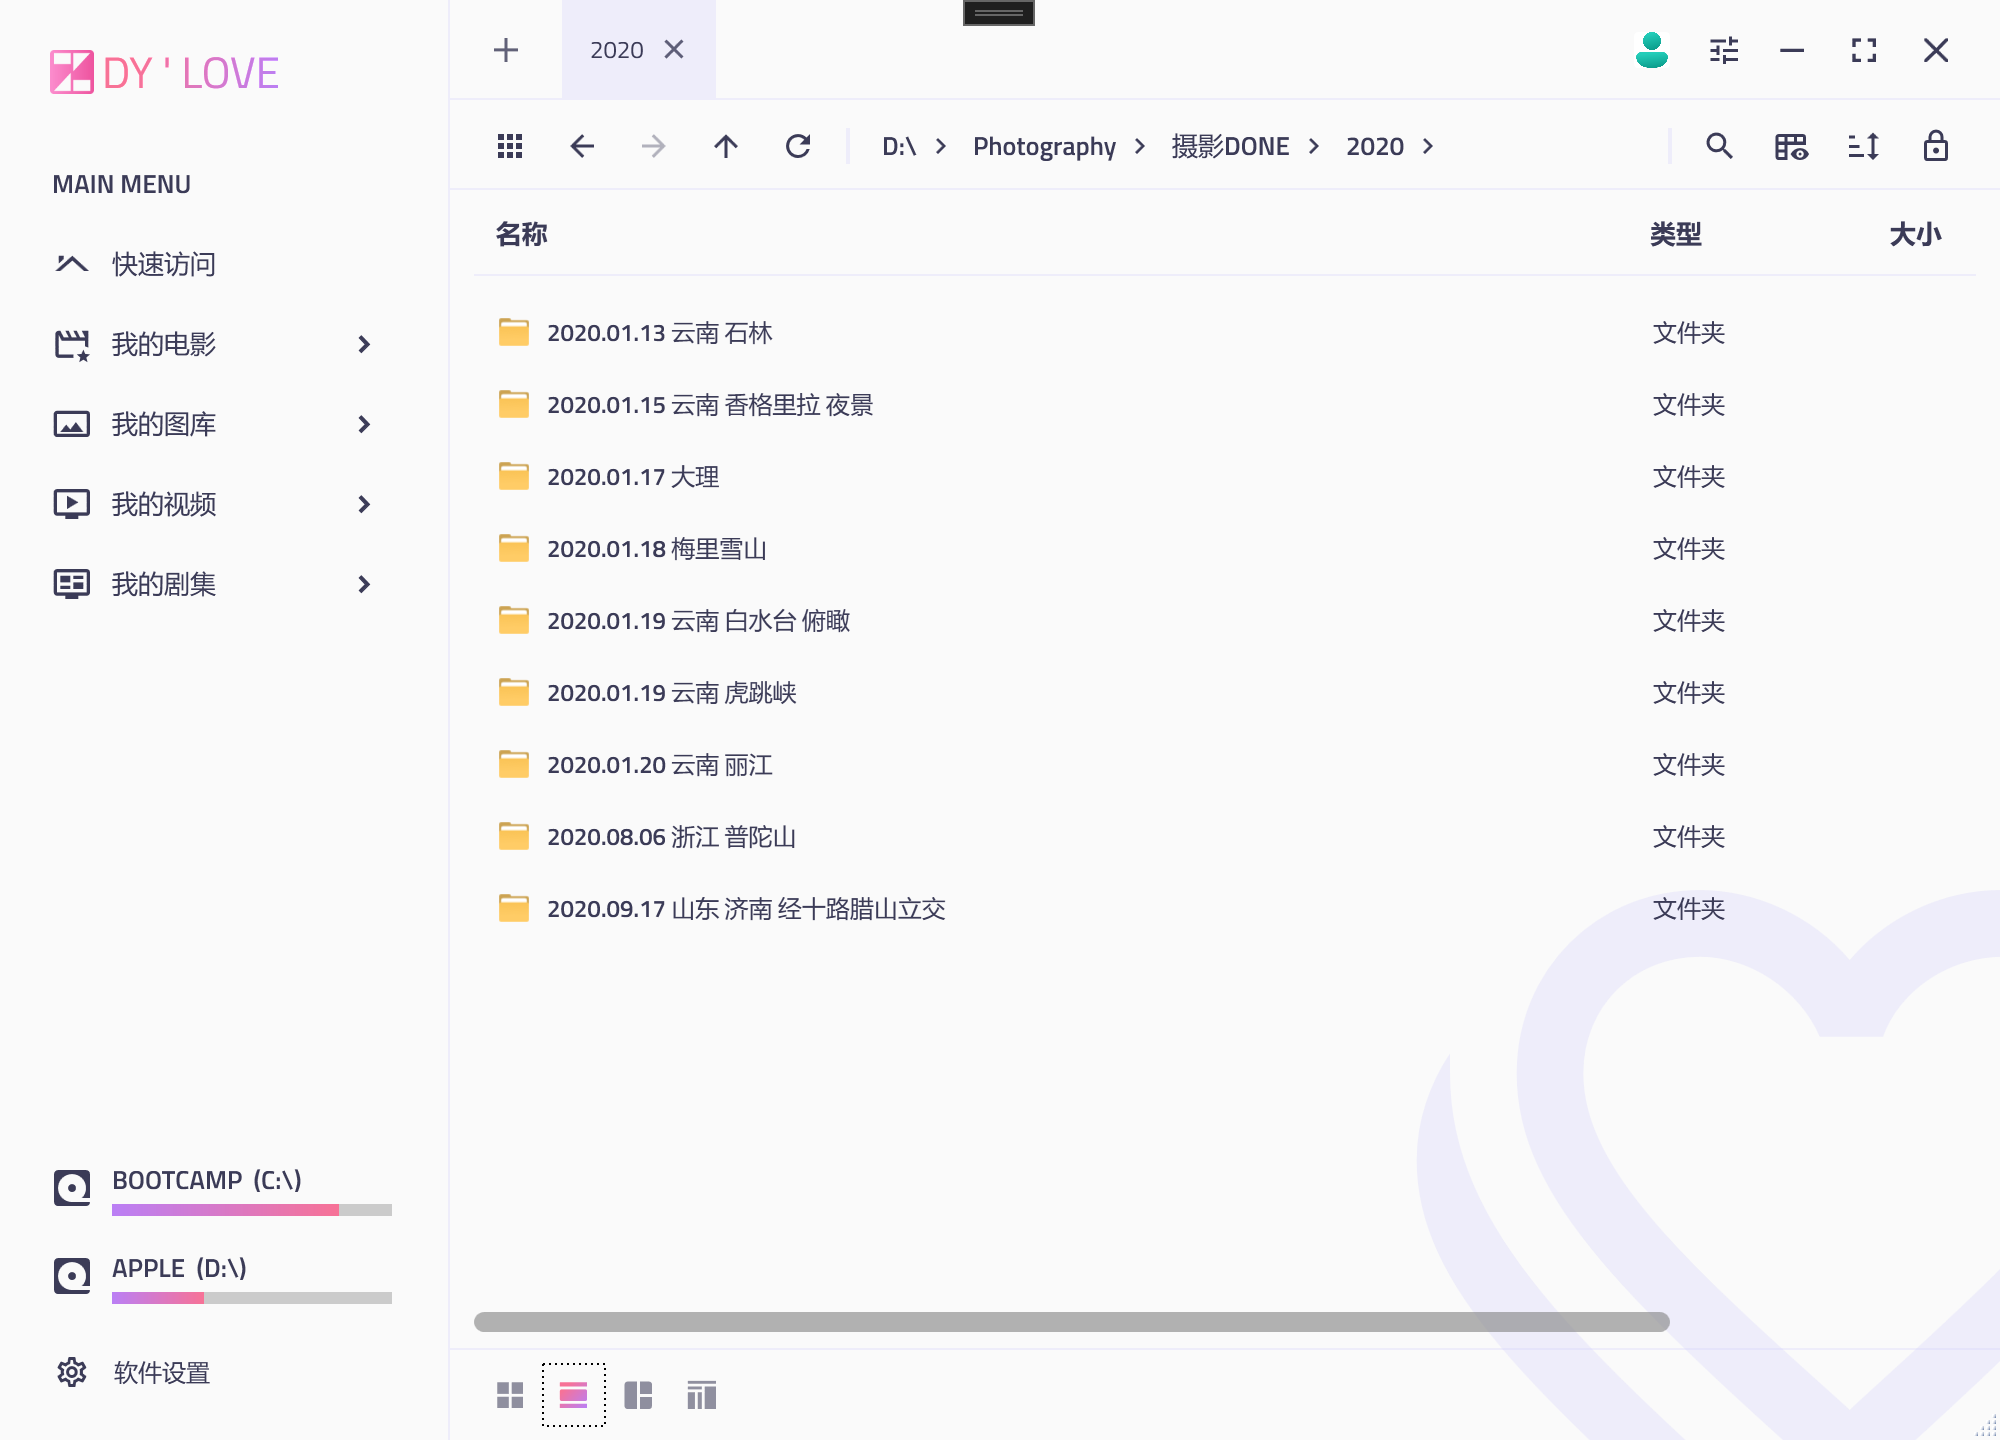The height and width of the screenshot is (1440, 2000).
Task: Go up to parent folder
Action: click(x=726, y=147)
